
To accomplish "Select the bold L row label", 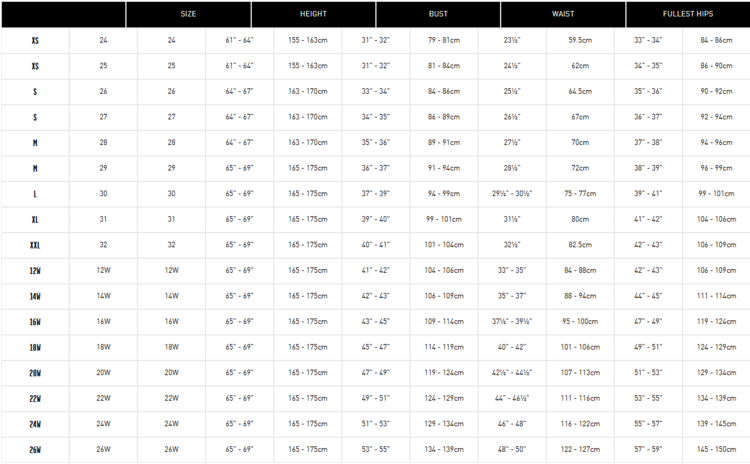I will pyautogui.click(x=35, y=194).
